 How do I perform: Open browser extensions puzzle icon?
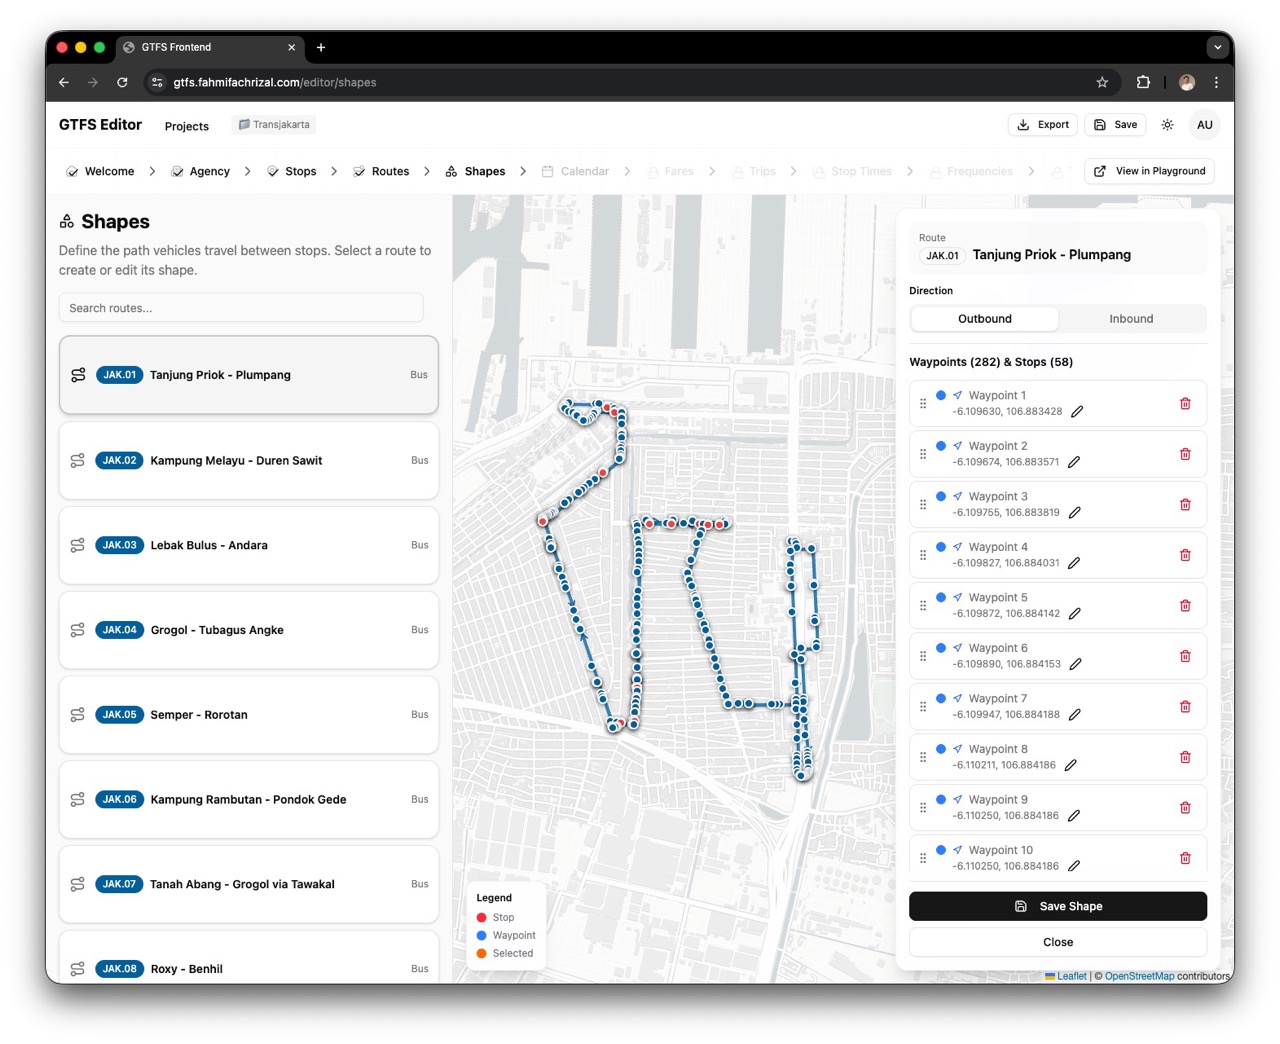[1143, 83]
